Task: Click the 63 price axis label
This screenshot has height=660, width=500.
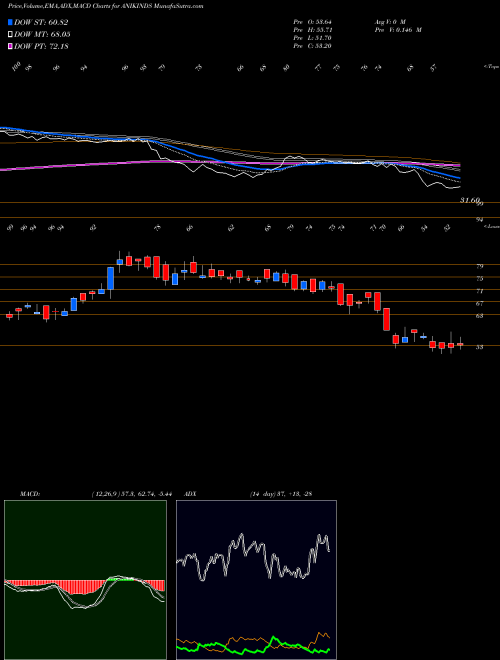Action: click(479, 315)
